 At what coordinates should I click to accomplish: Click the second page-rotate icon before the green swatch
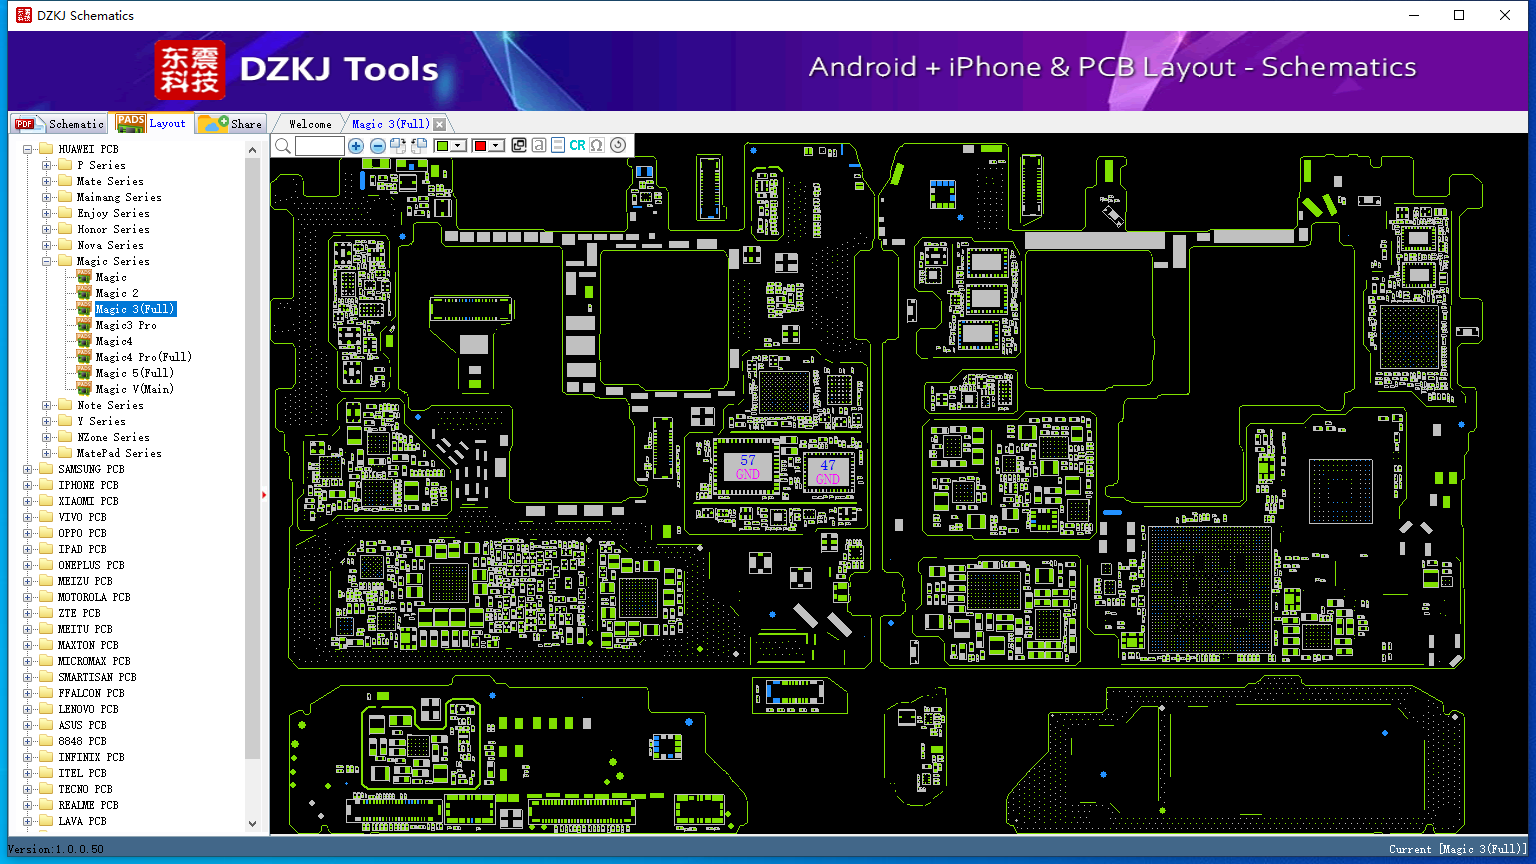419,146
